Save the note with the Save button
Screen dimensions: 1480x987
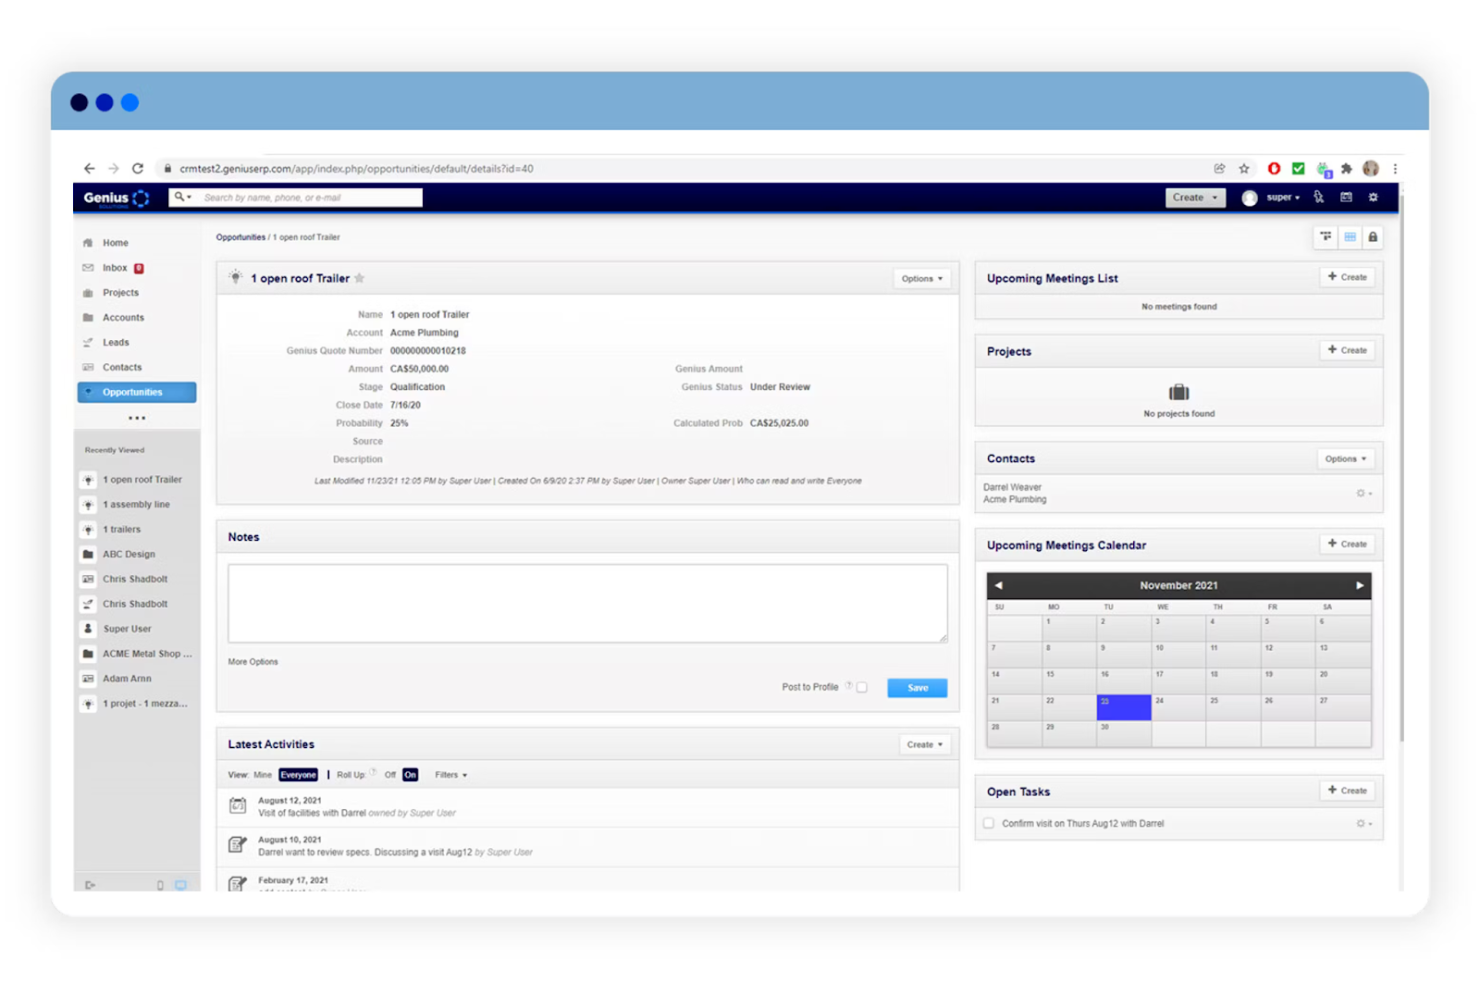[x=916, y=687]
